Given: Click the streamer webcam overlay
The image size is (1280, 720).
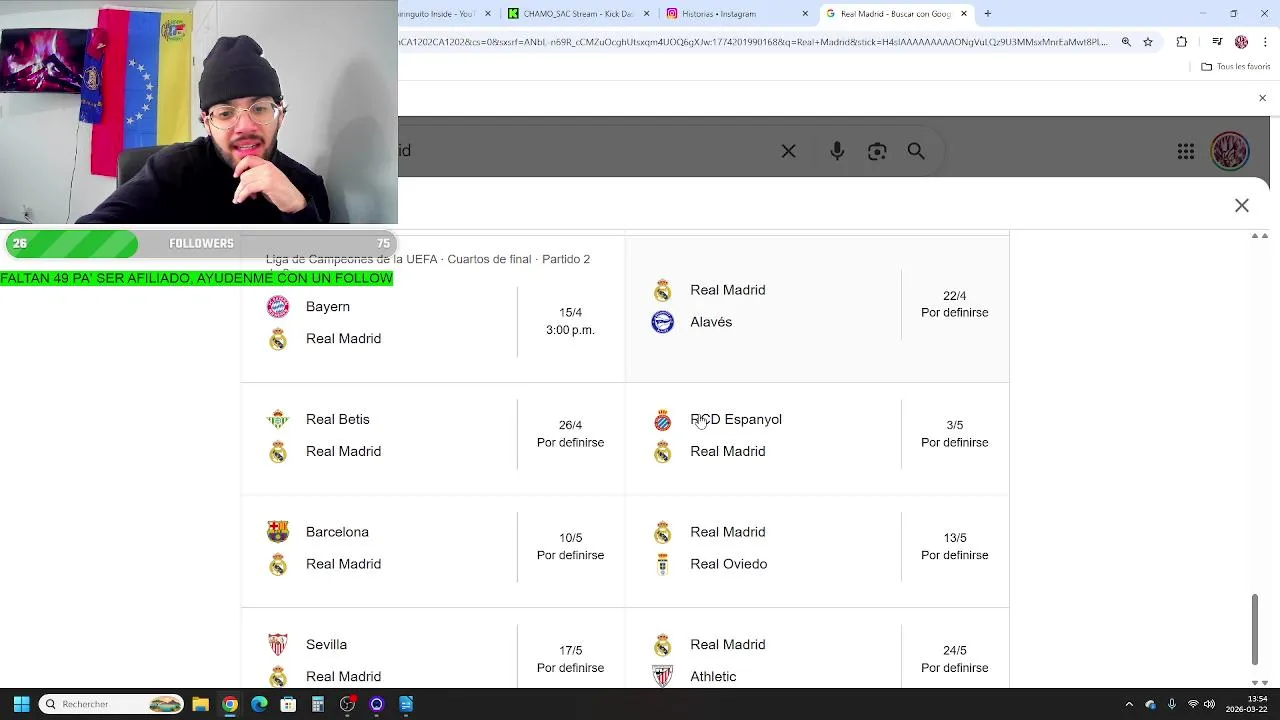Looking at the screenshot, I should 199,112.
